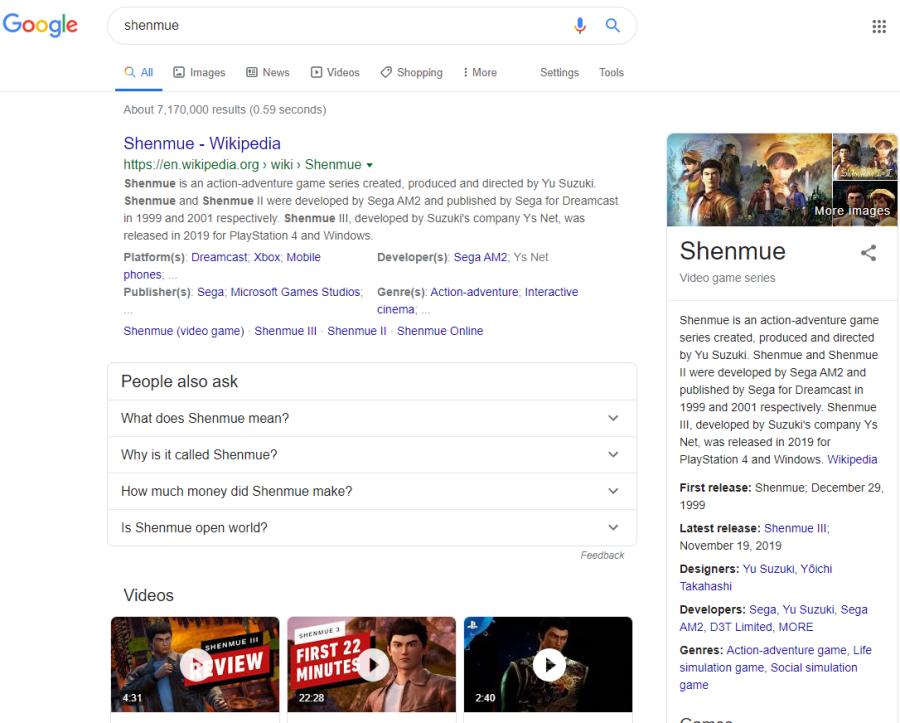Click More images in knowledge panel
The image size is (900, 723).
(852, 211)
